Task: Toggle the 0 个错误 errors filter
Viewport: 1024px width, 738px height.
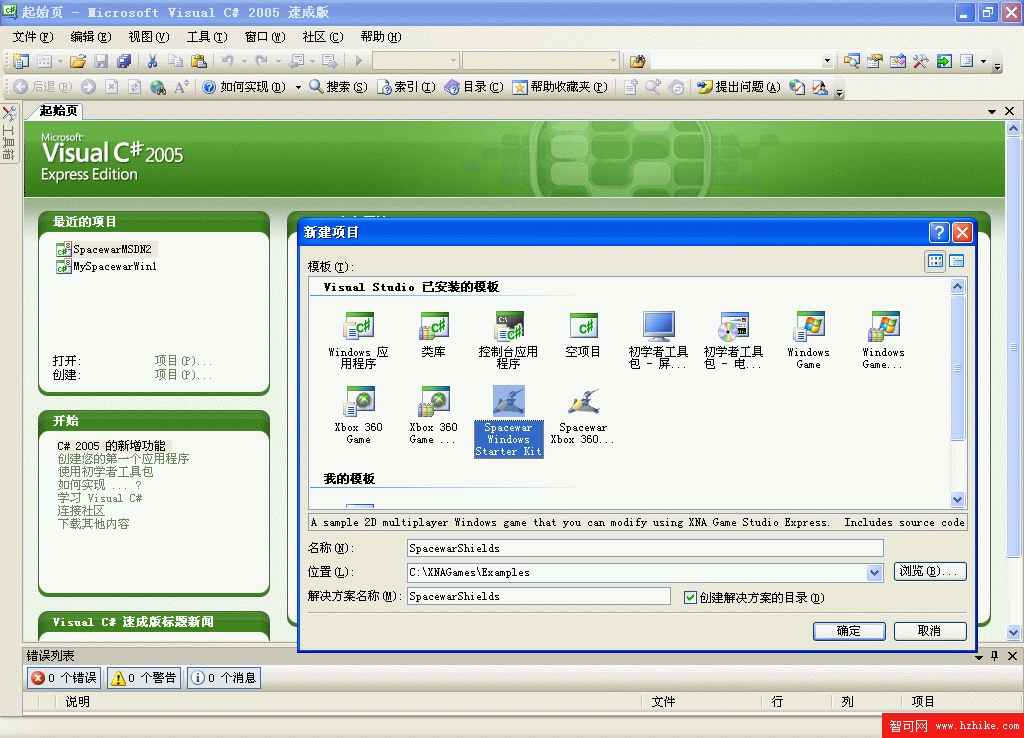Action: [x=64, y=678]
